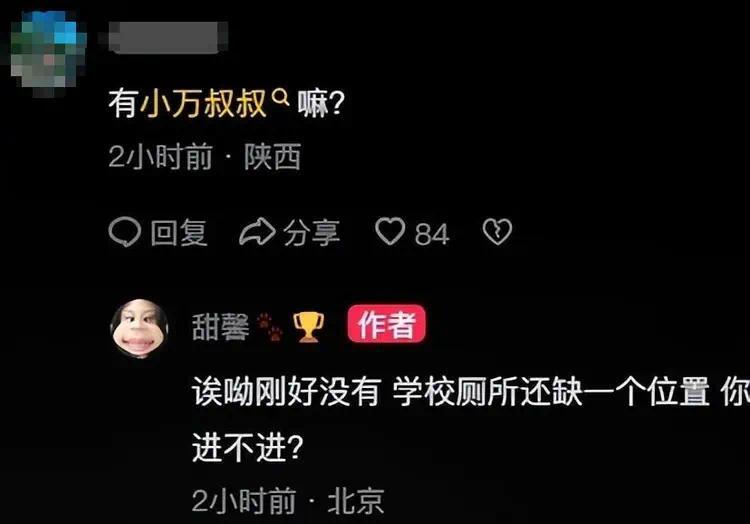Screen dimensions: 750x524
Task: Click the 84 likes count
Action: [x=432, y=234]
